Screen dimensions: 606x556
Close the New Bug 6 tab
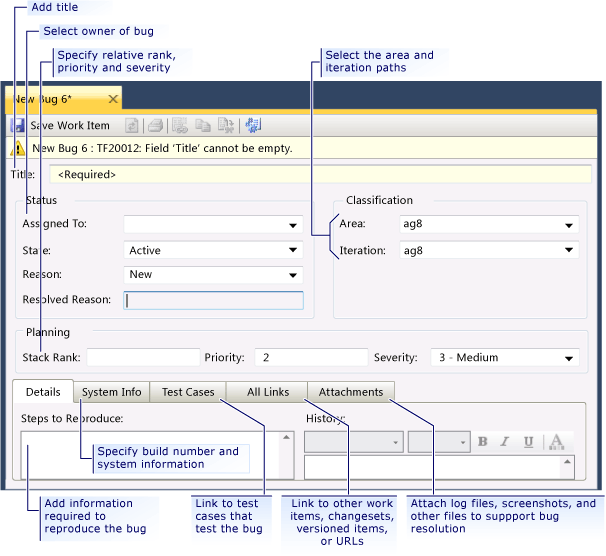[113, 99]
